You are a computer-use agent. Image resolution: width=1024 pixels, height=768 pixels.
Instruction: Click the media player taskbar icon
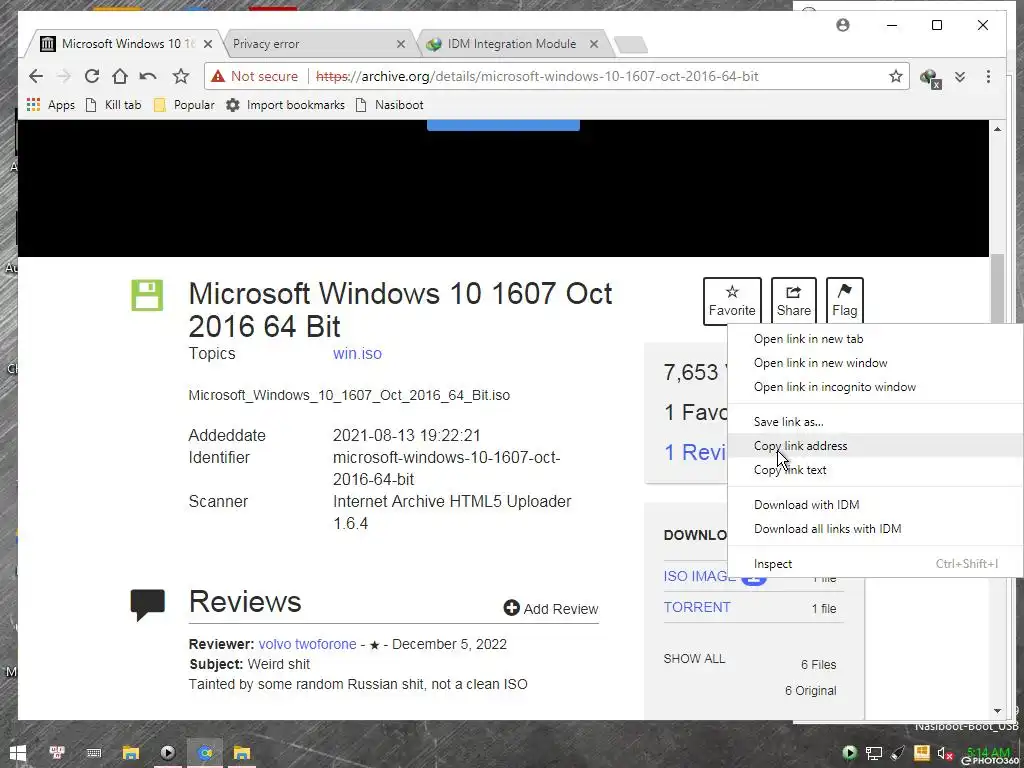[x=167, y=753]
